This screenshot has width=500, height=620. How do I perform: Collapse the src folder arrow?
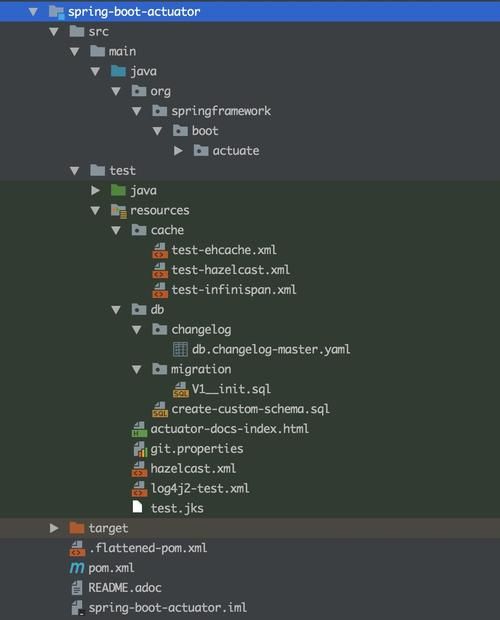(x=54, y=32)
